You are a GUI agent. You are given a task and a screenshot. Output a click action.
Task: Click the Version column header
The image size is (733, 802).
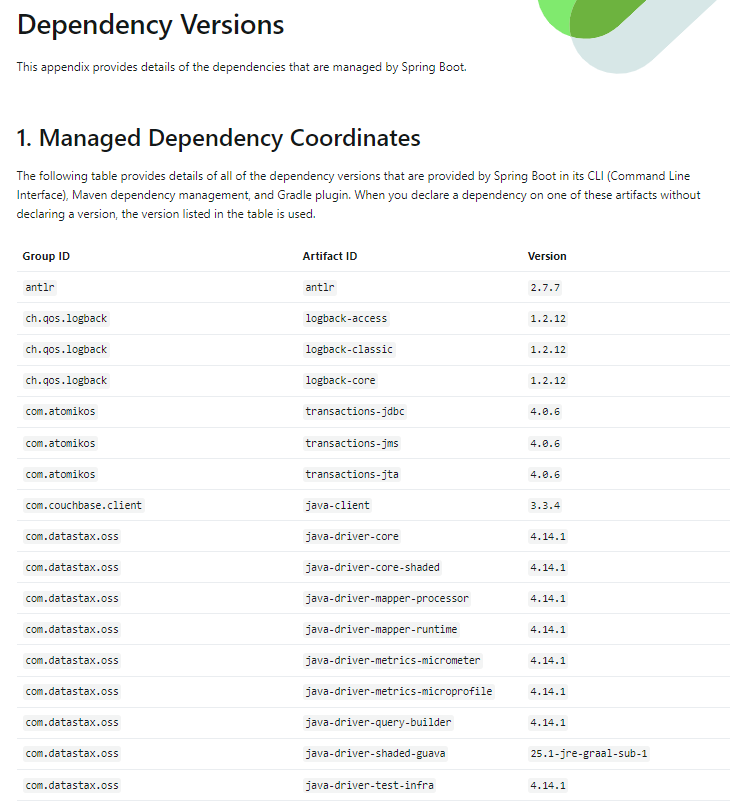coord(547,256)
